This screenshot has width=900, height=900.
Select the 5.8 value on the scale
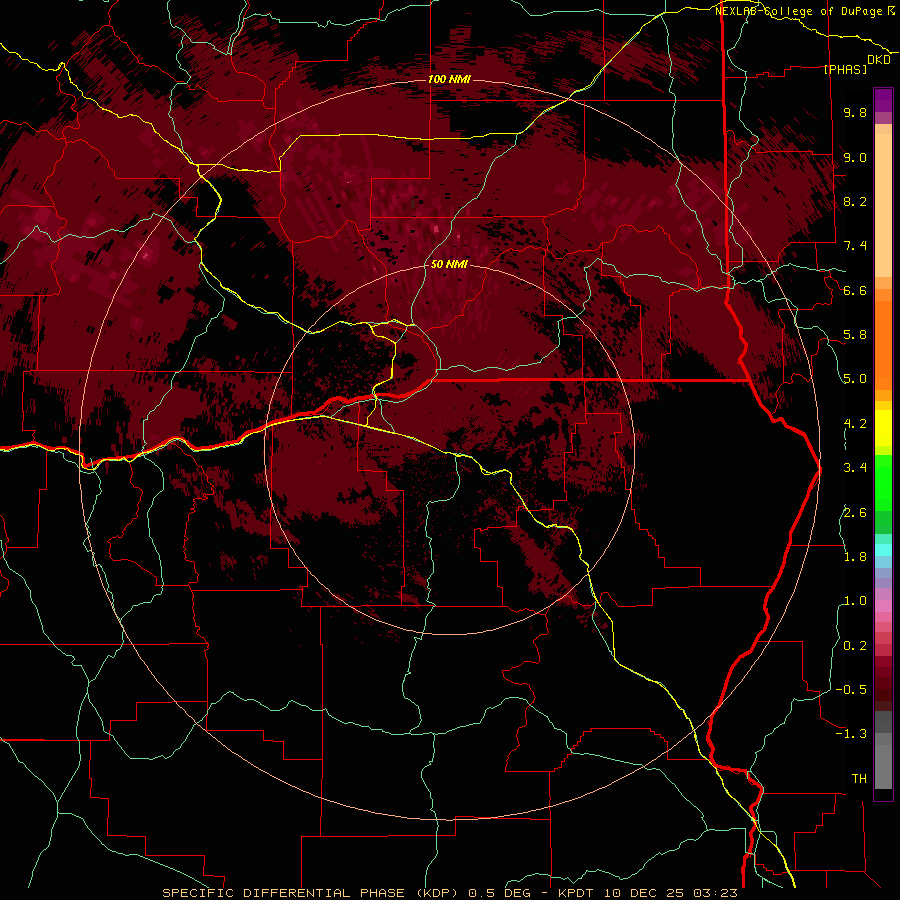tap(855, 335)
